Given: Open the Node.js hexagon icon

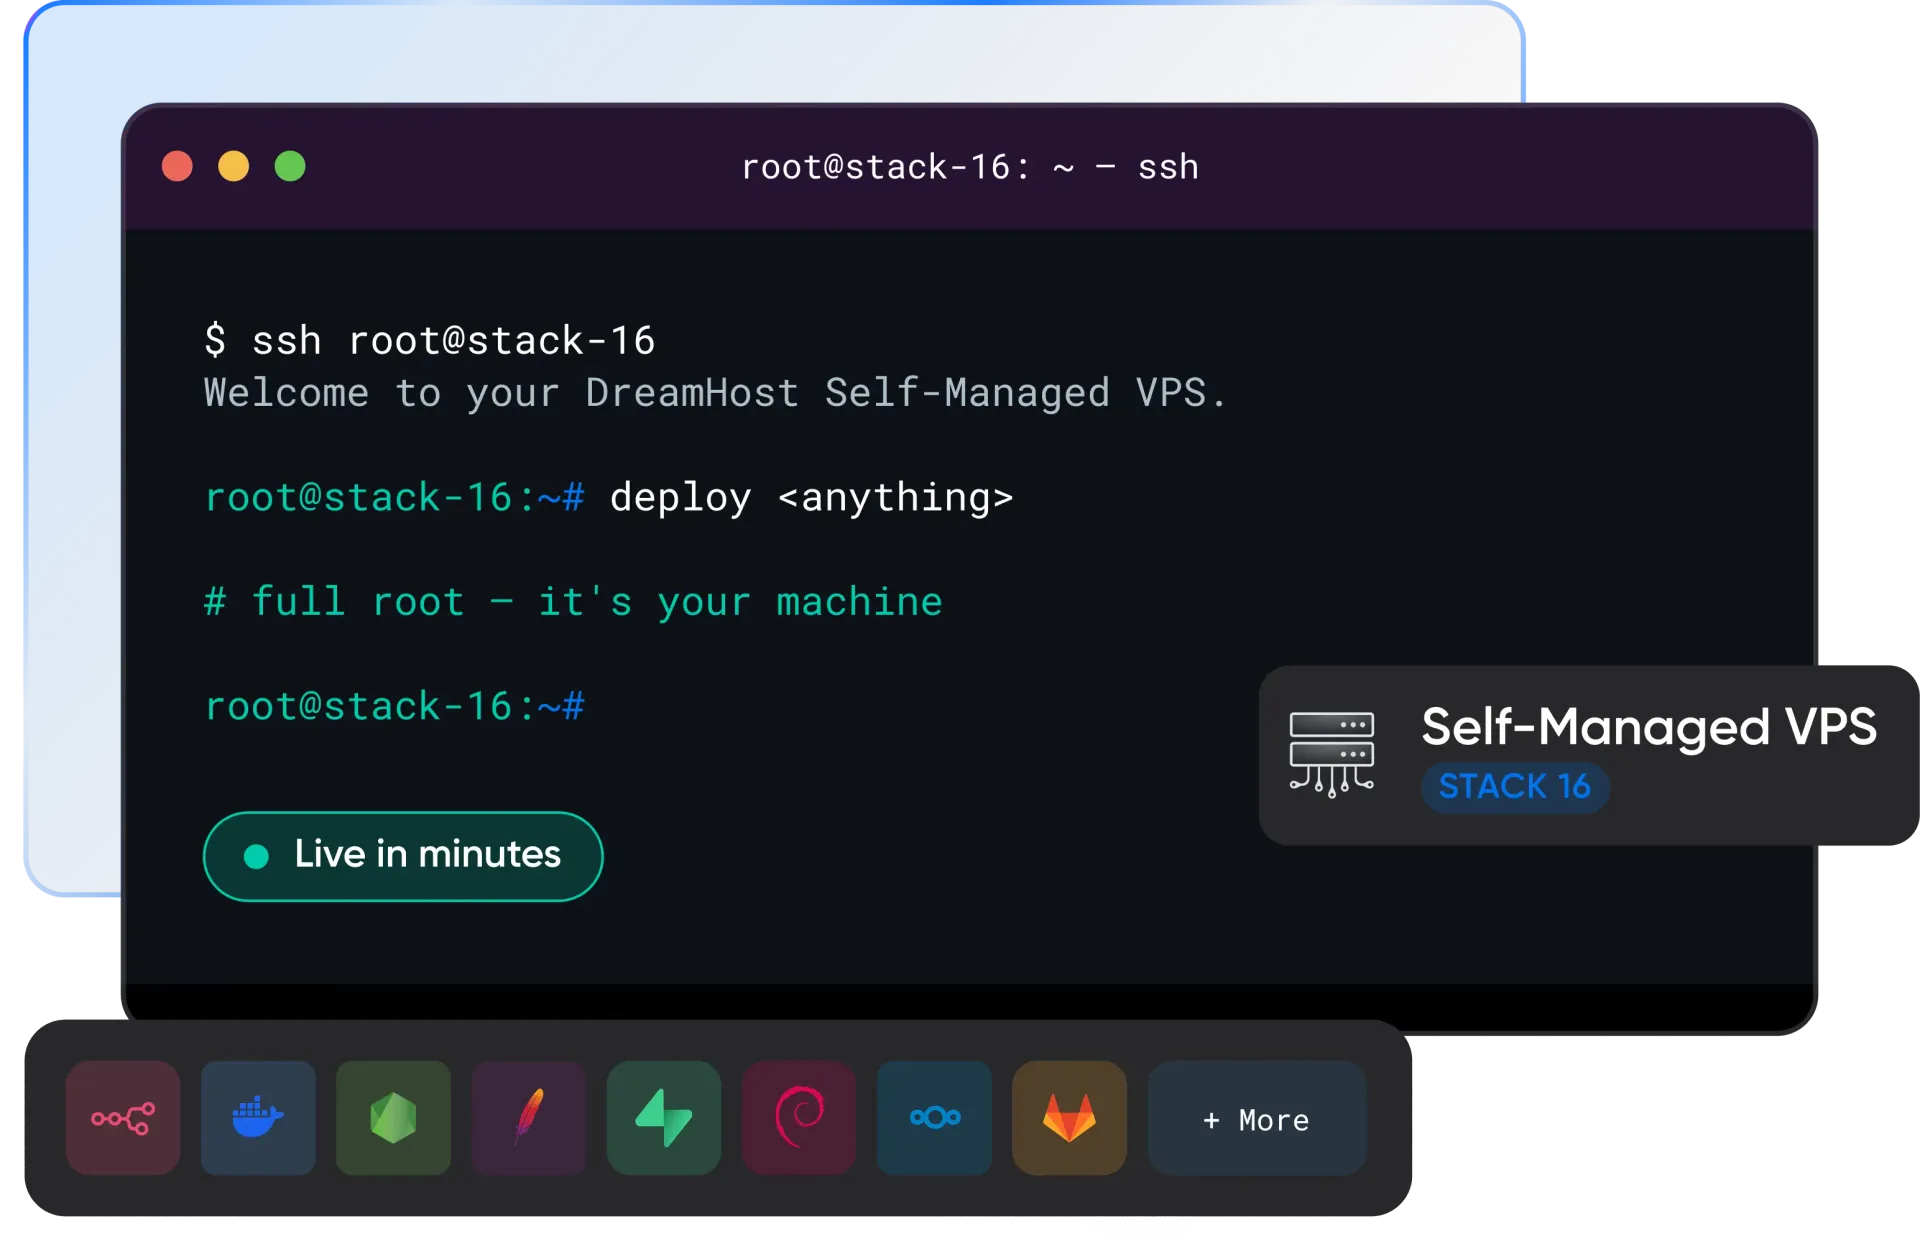Looking at the screenshot, I should pos(393,1118).
